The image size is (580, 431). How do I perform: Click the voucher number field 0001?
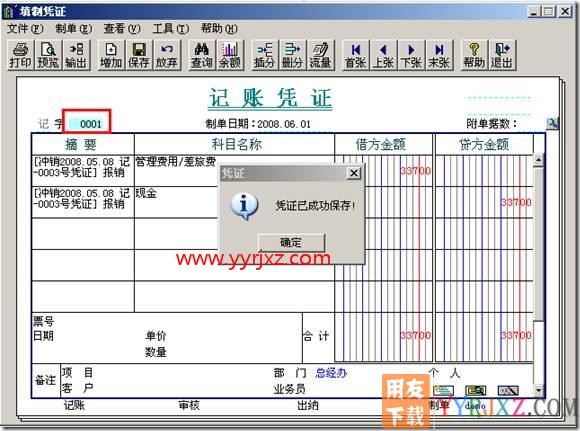pos(88,124)
